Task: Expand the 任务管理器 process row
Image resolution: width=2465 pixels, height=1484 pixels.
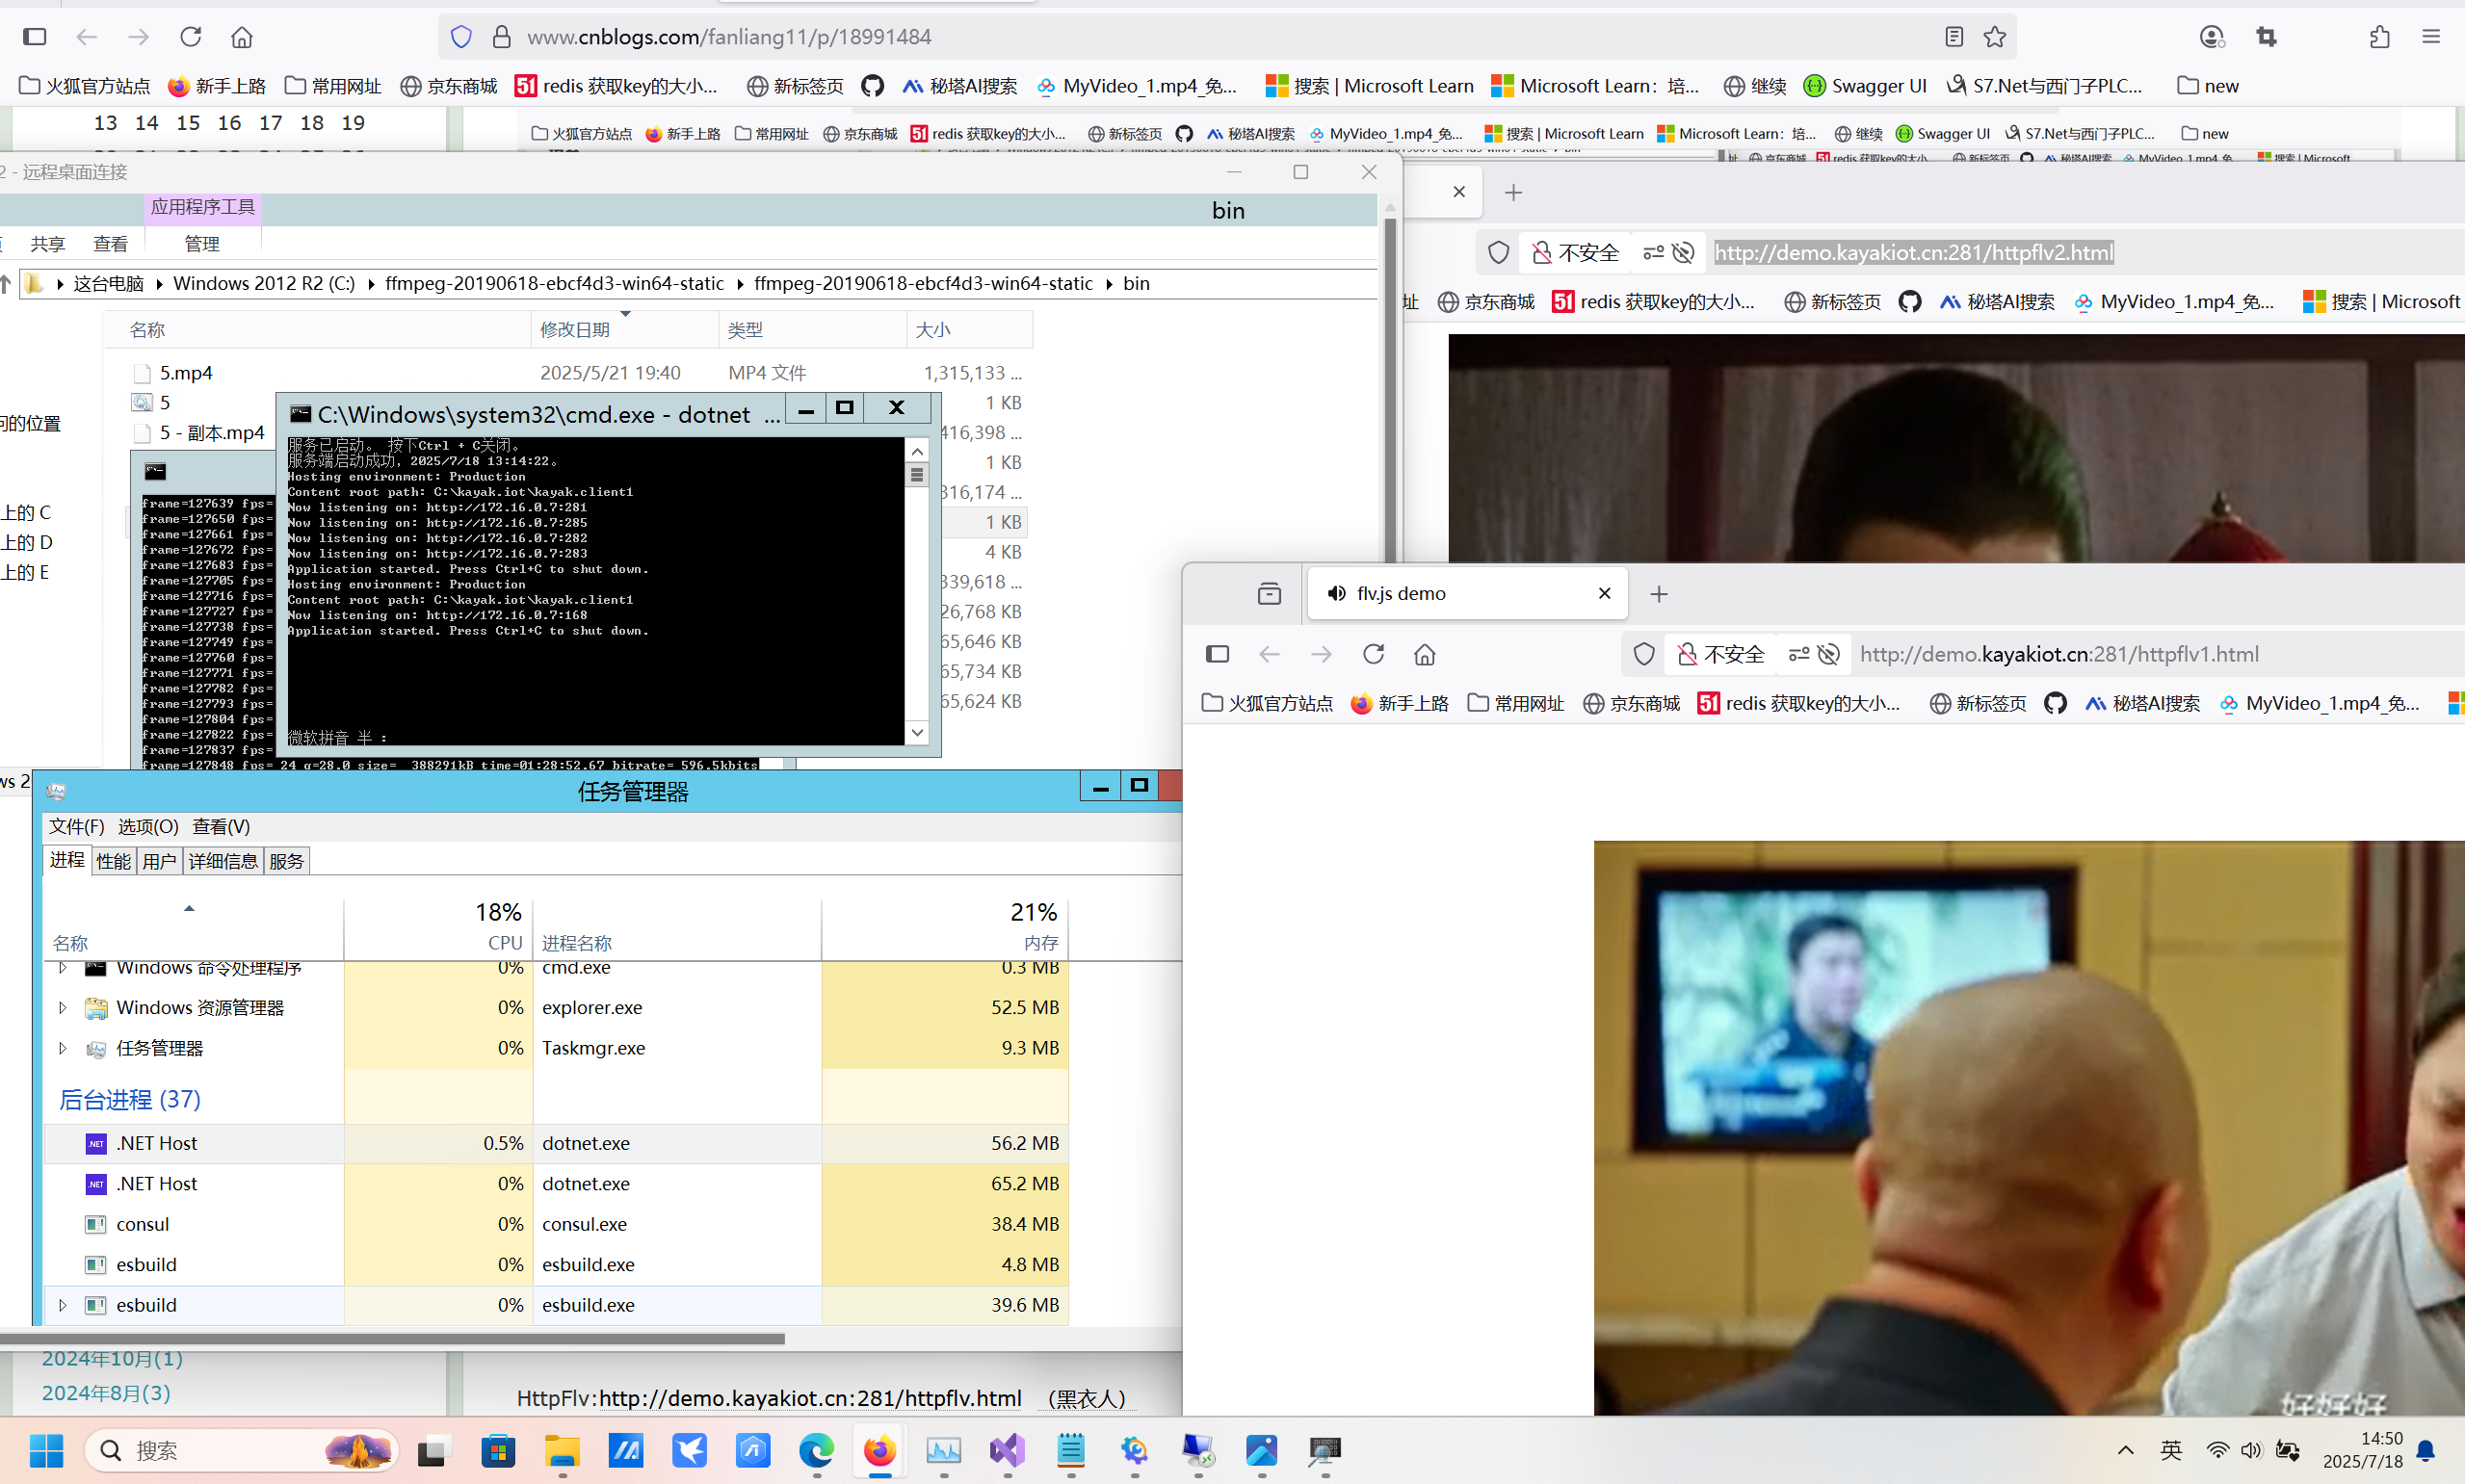Action: [x=62, y=1048]
